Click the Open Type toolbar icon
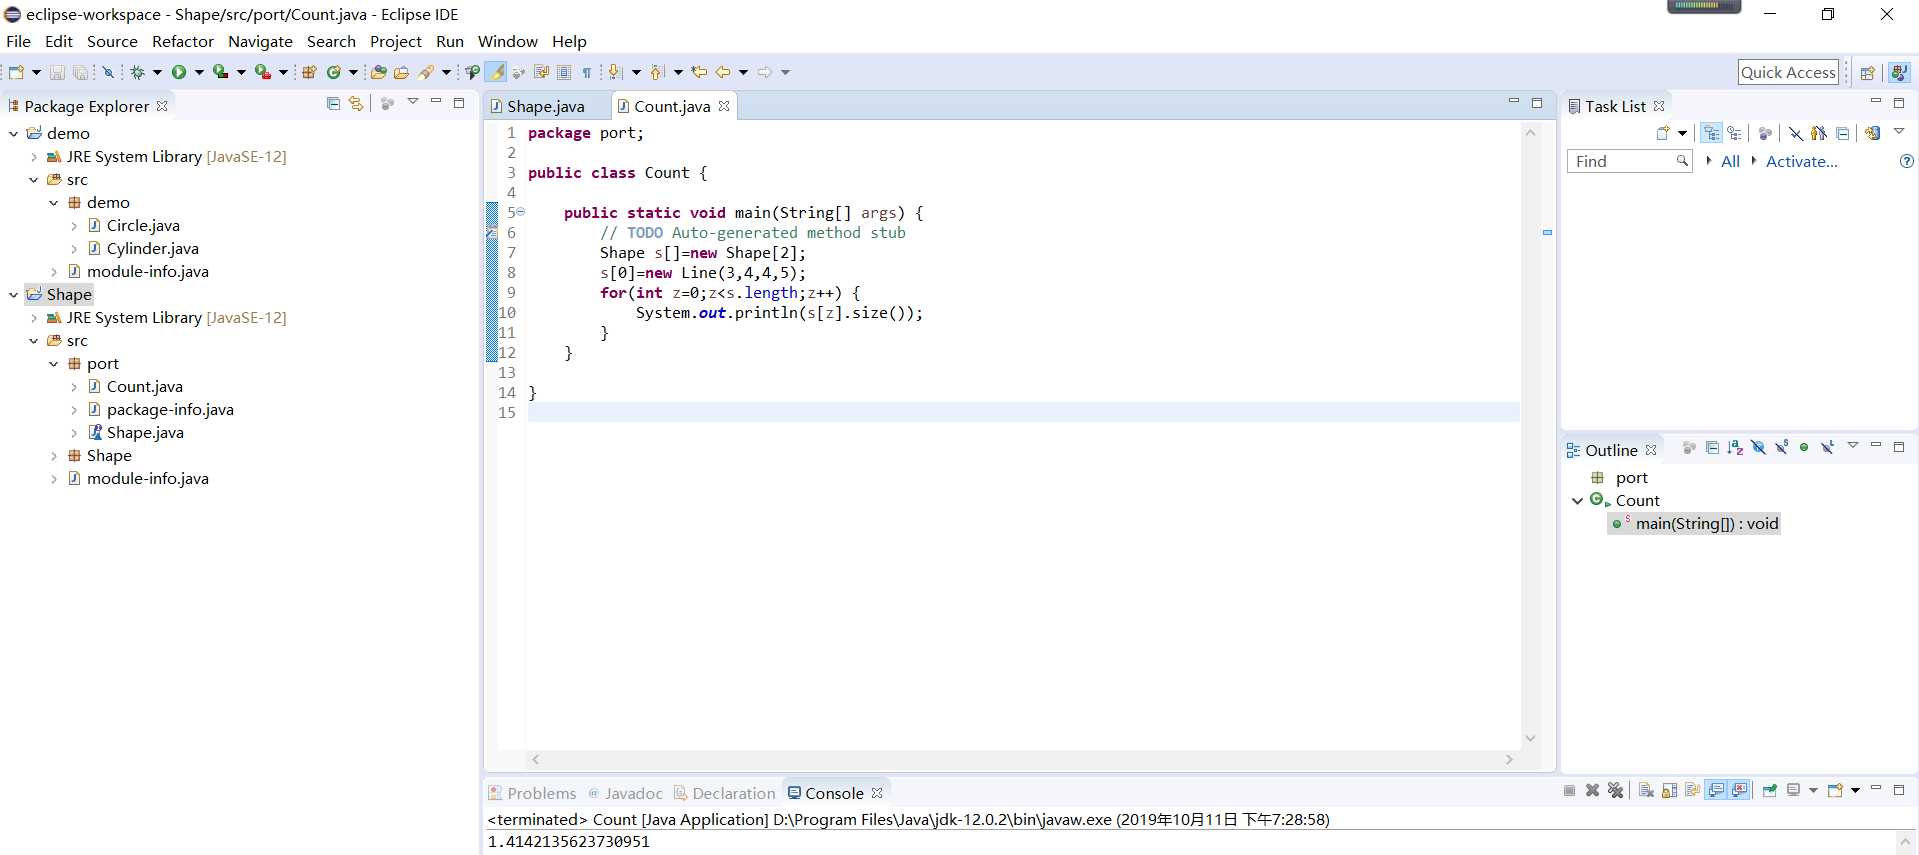The height and width of the screenshot is (855, 1919). (x=378, y=72)
